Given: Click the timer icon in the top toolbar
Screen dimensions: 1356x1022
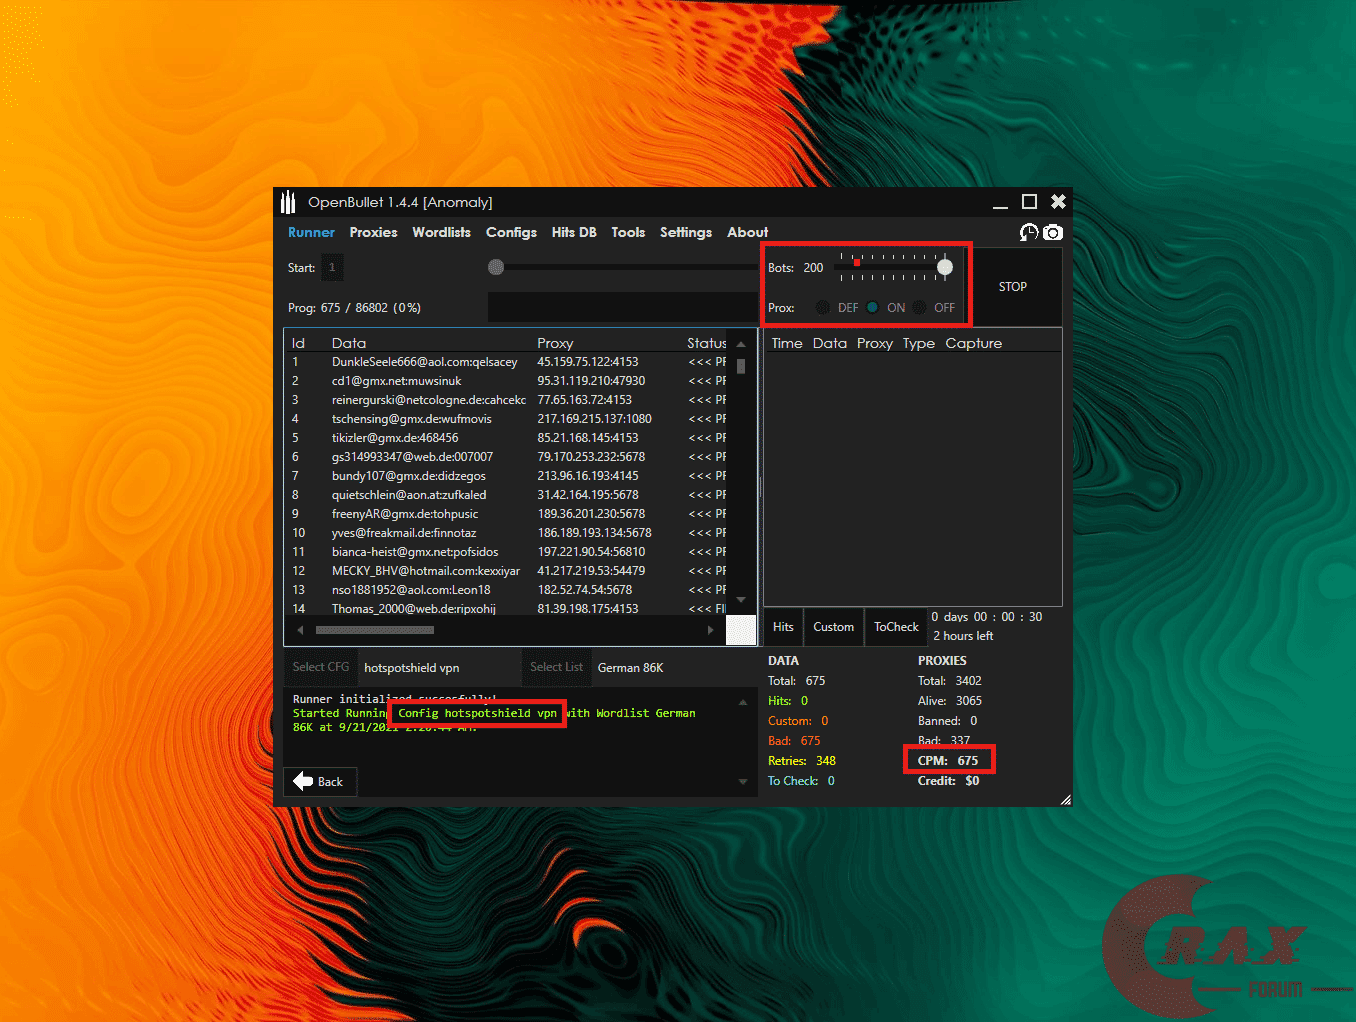Looking at the screenshot, I should tap(1028, 232).
